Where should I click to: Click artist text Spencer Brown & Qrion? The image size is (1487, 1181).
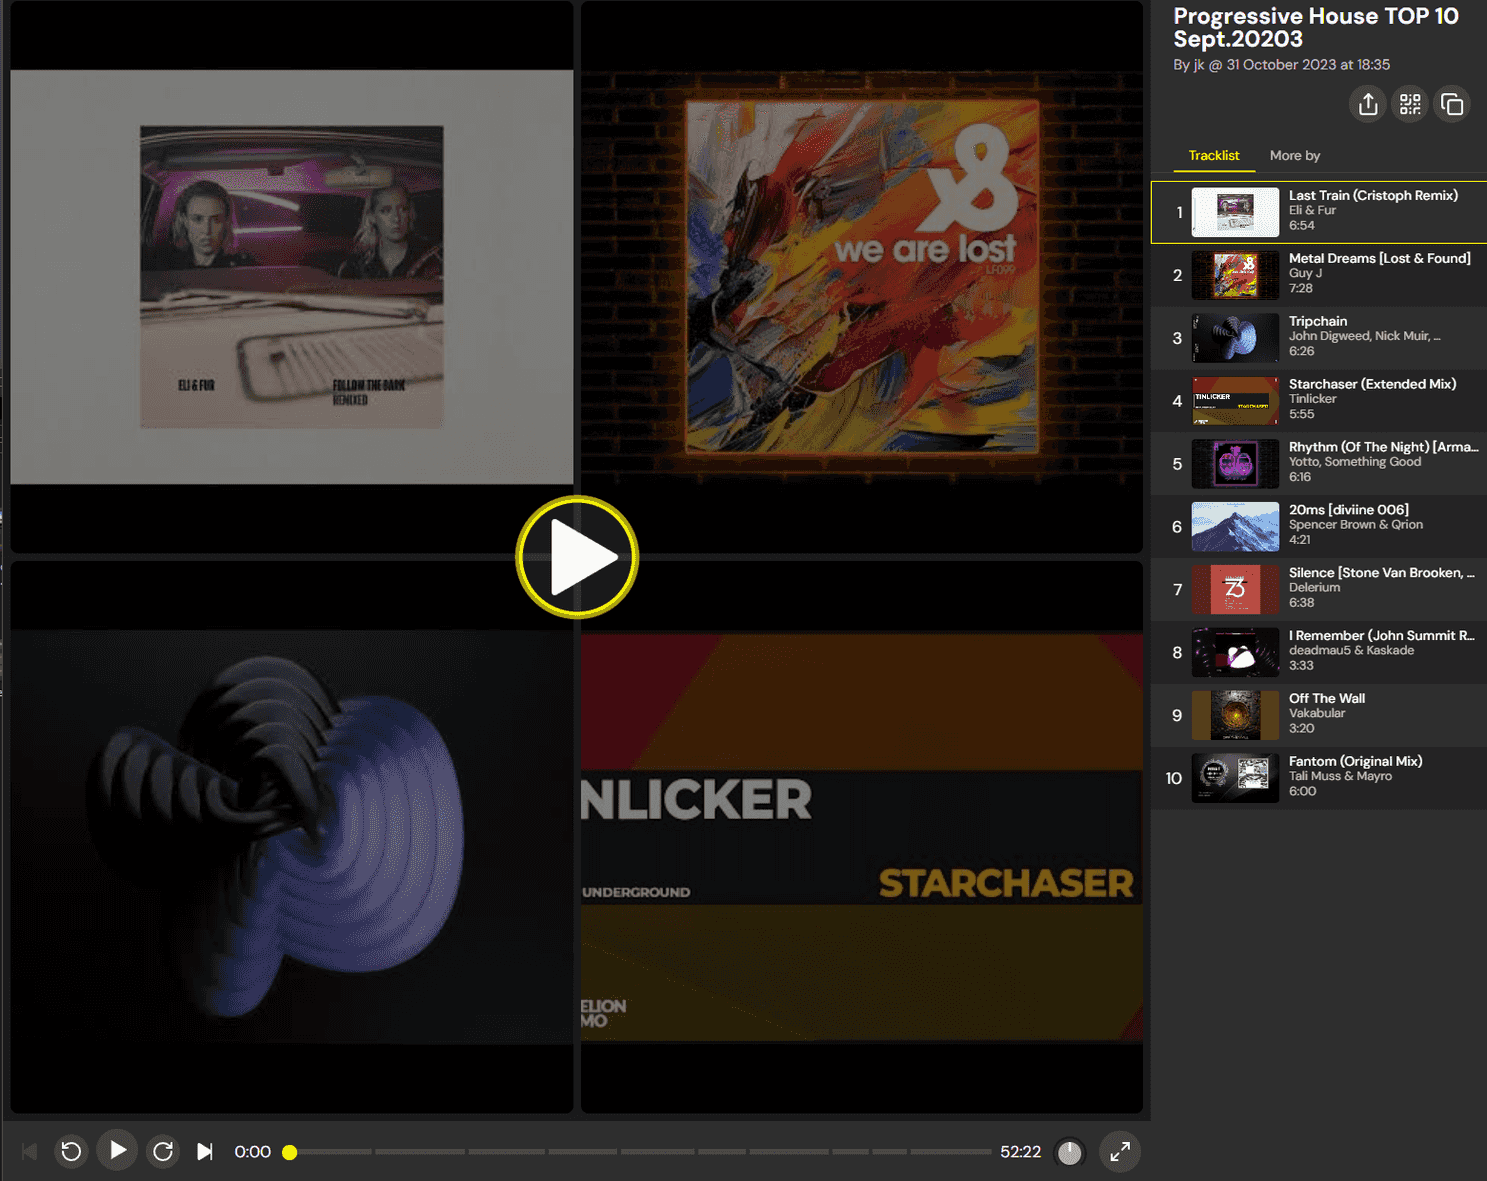coord(1356,524)
